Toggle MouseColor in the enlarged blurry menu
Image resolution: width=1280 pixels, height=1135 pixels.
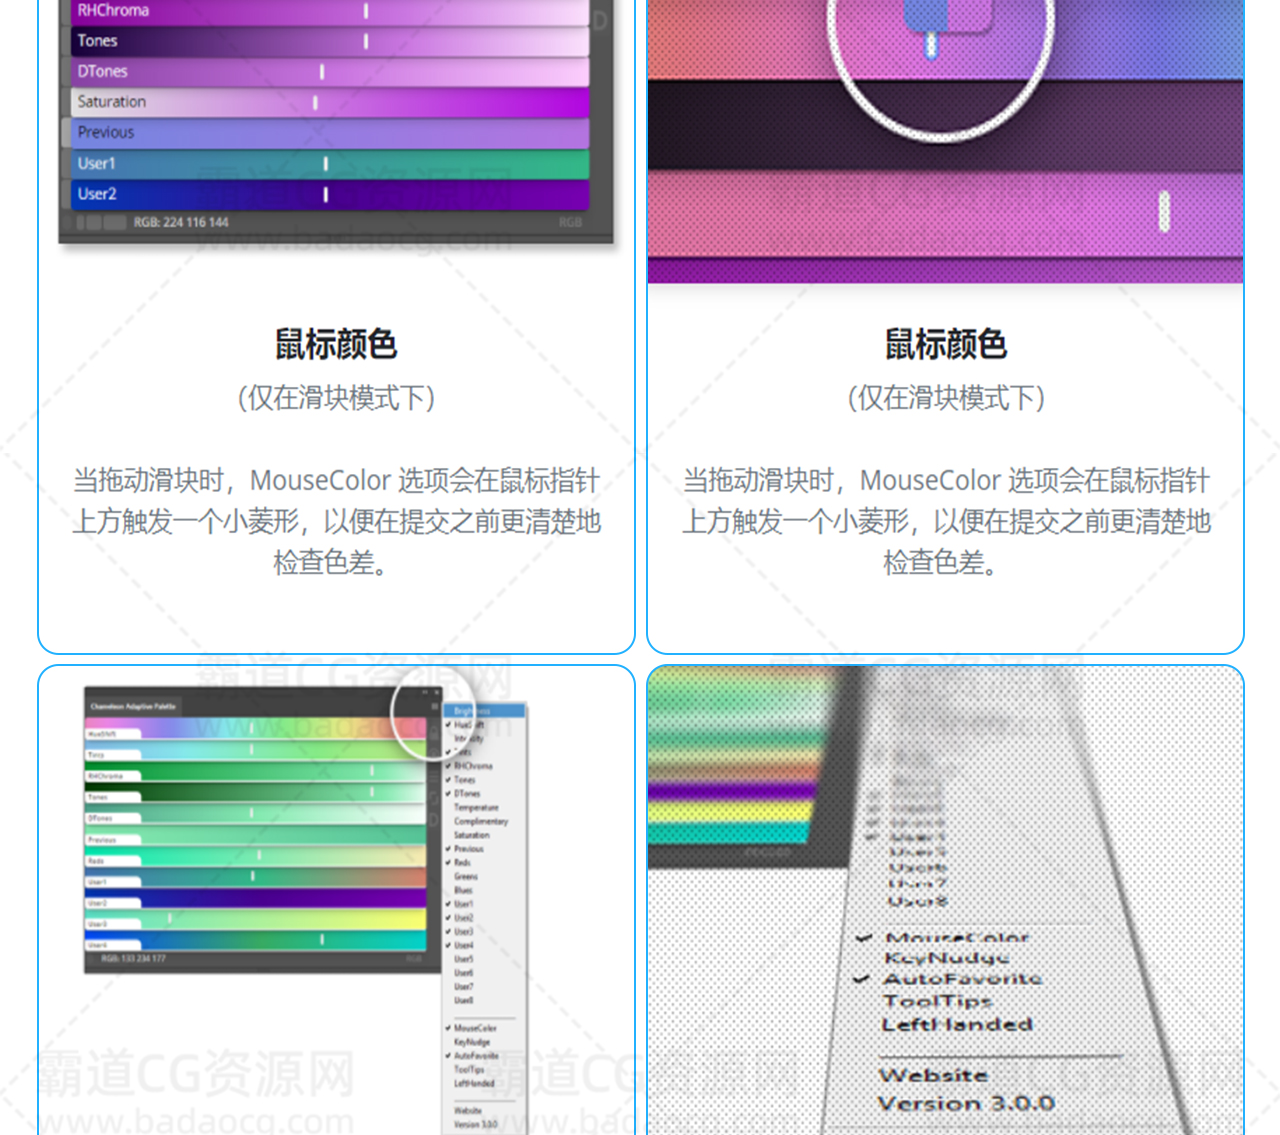(x=957, y=938)
